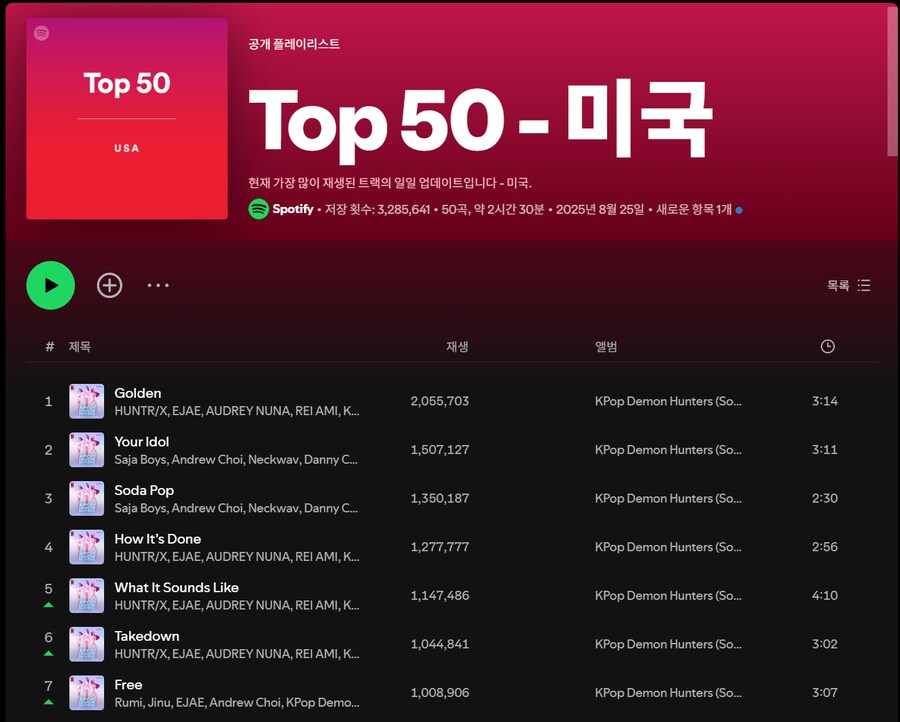Open the song Your Idol
900x722 pixels.
[x=142, y=442]
